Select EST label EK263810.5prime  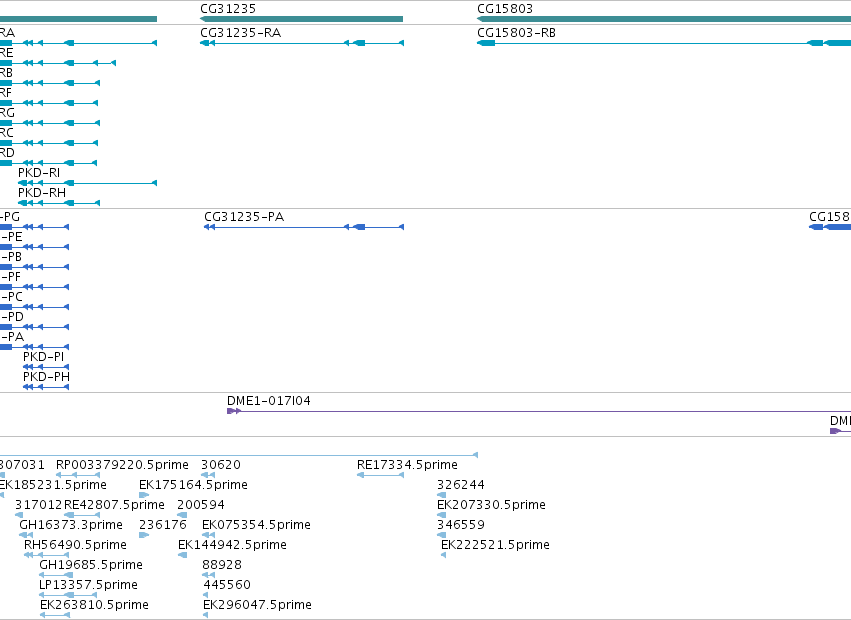94,605
